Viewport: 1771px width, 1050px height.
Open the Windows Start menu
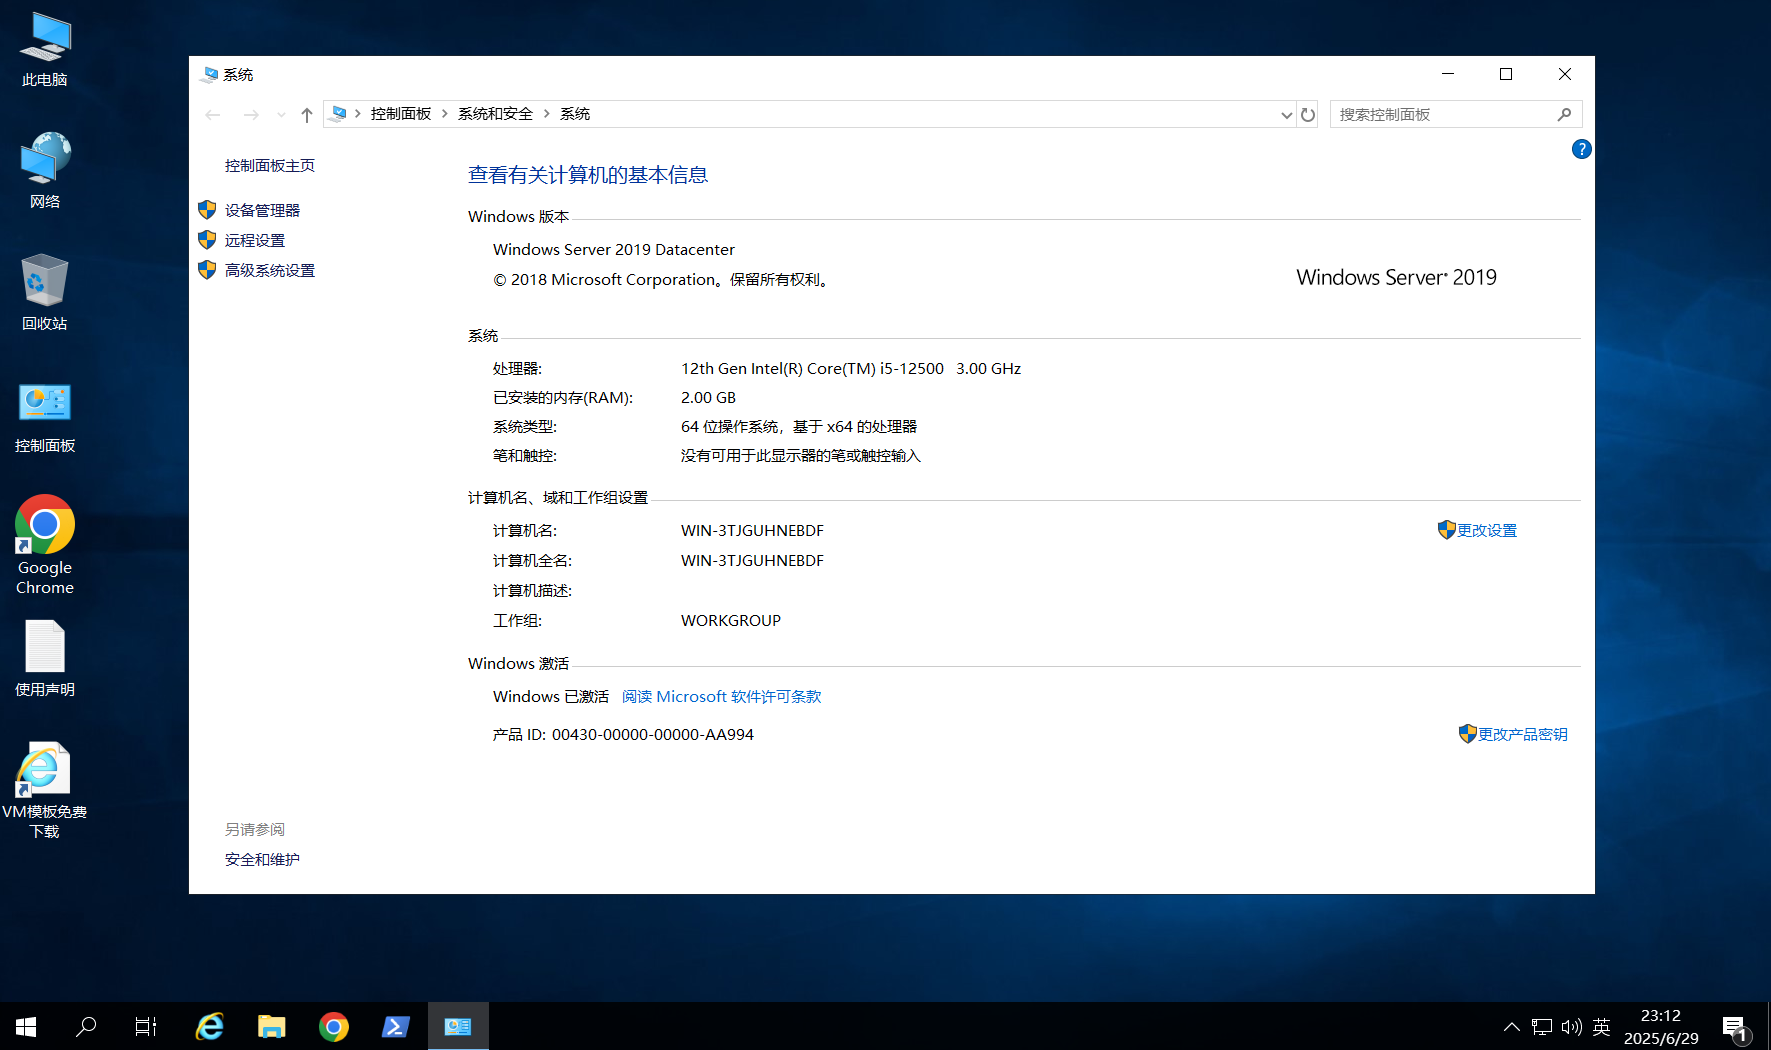tap(26, 1026)
